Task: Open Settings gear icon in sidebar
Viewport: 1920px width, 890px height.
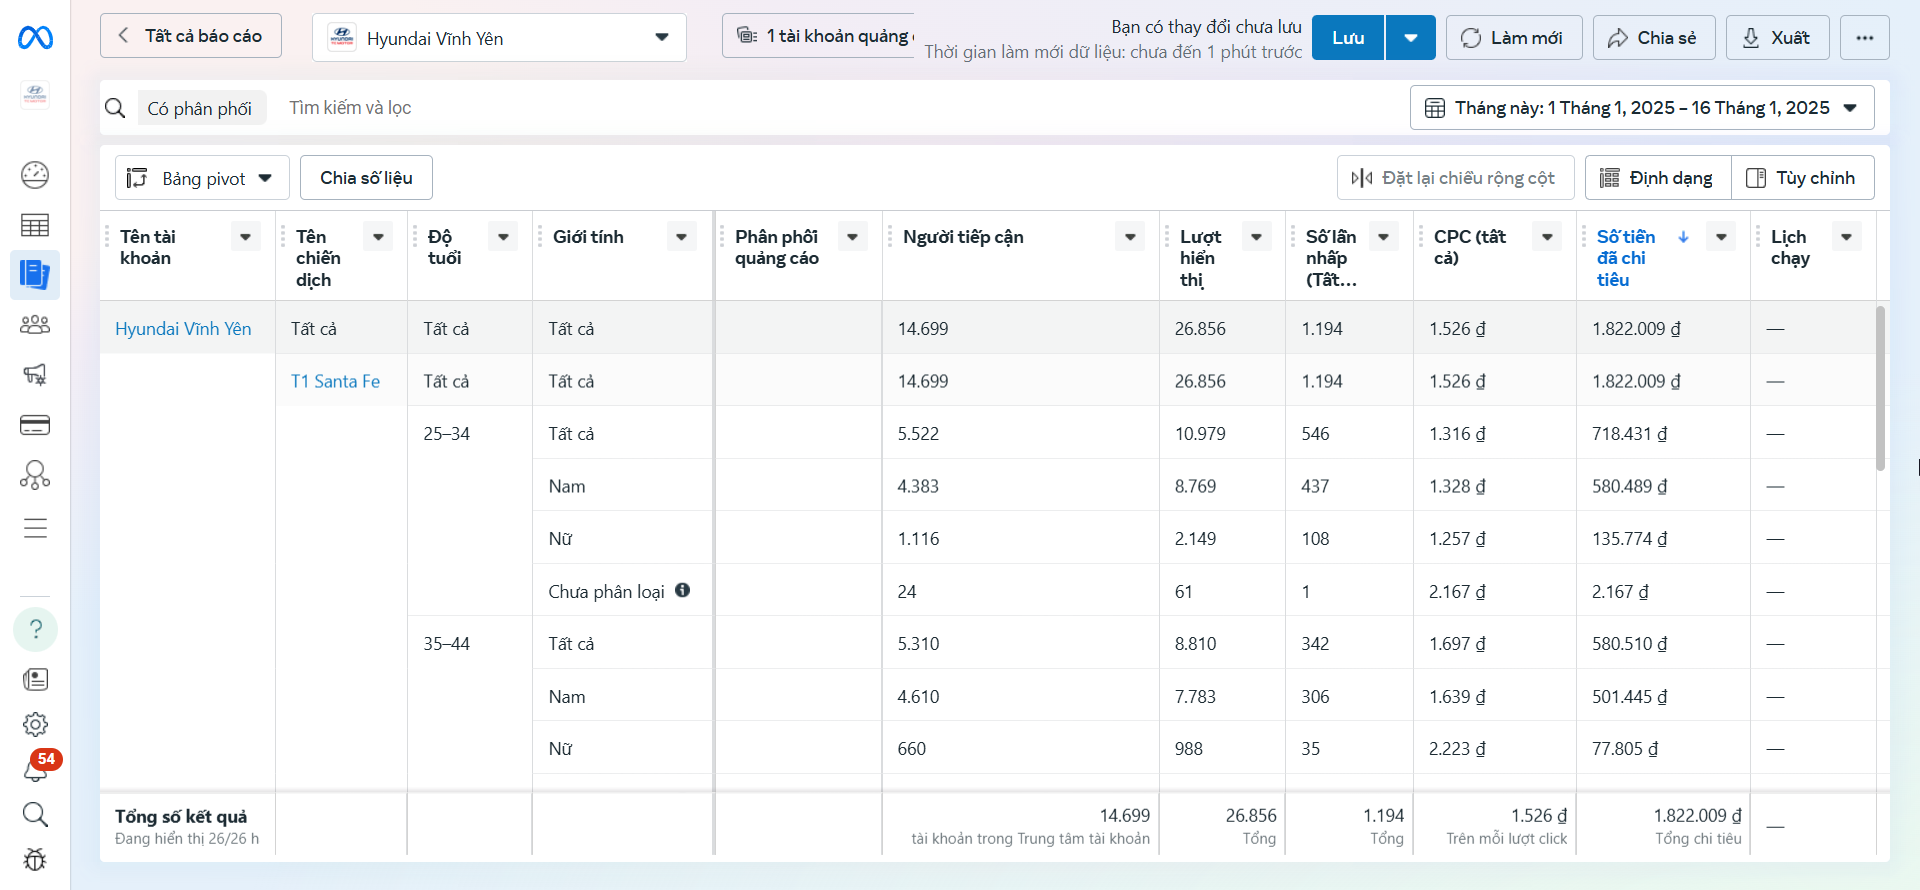Action: pos(35,724)
